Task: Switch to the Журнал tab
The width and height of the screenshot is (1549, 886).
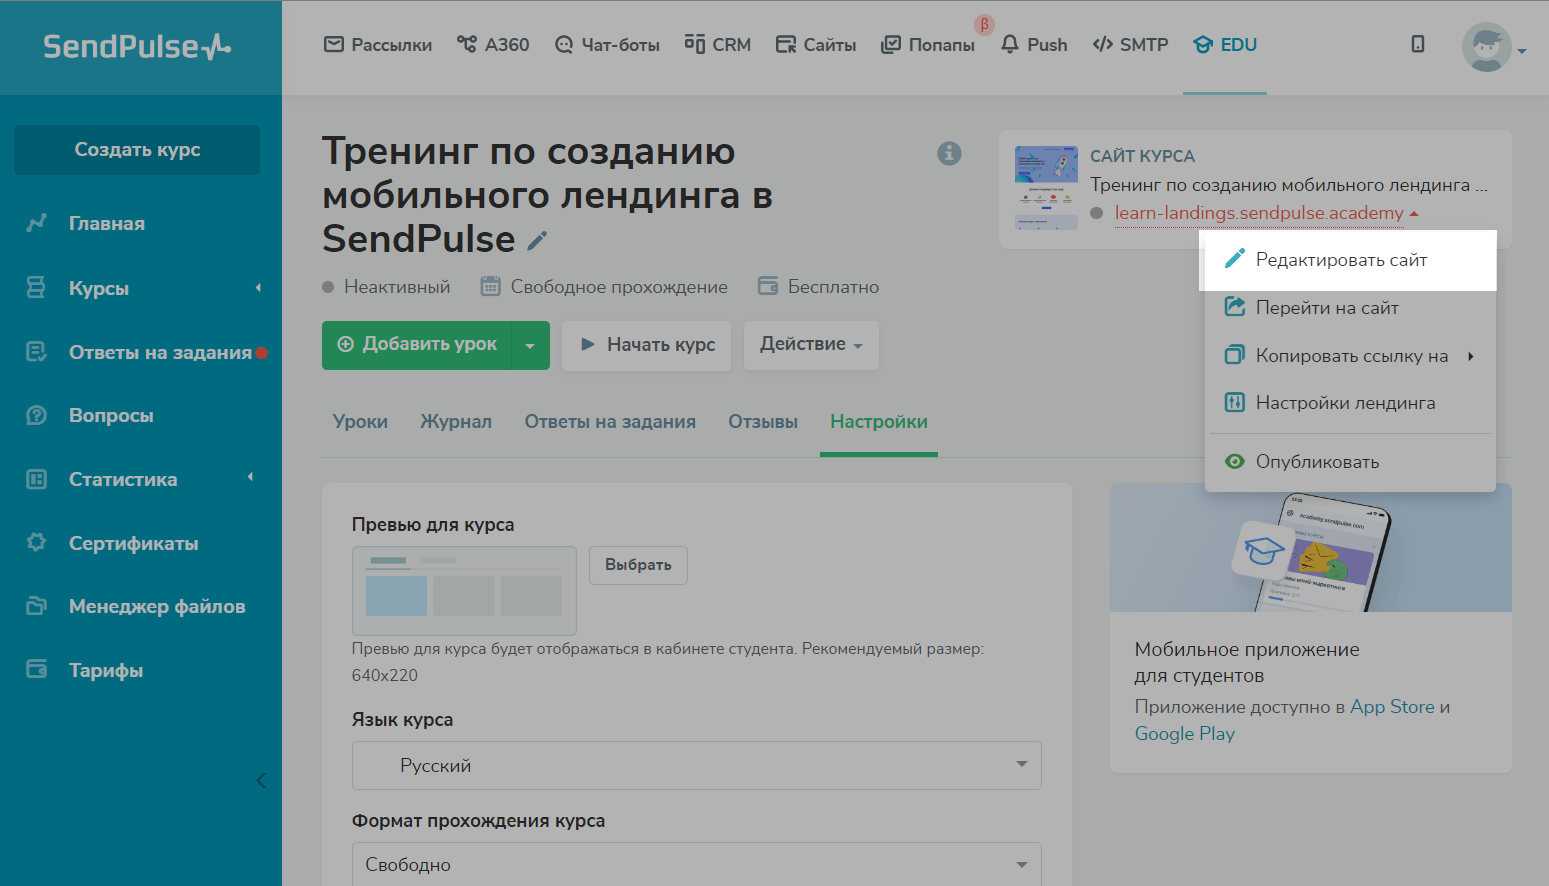Action: point(456,422)
